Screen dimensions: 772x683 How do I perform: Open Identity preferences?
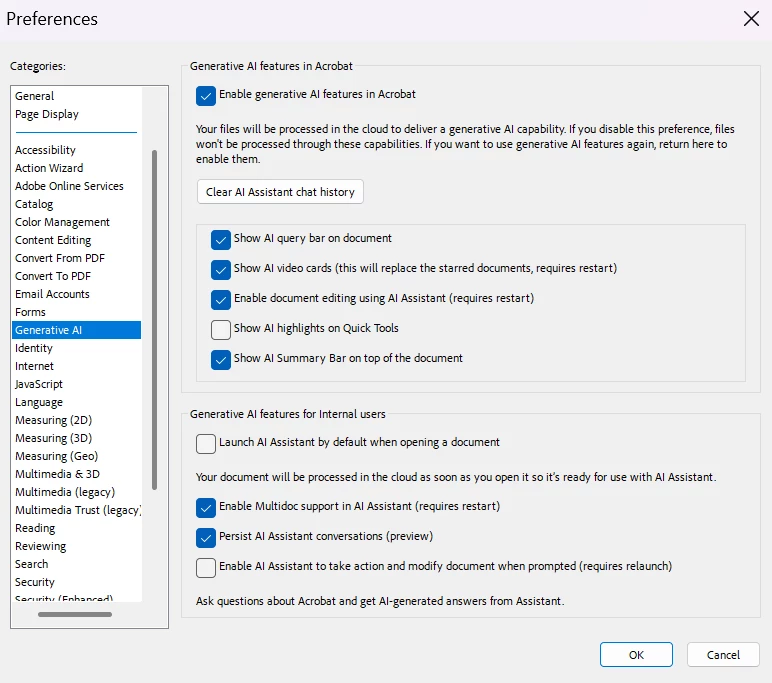click(x=76, y=348)
